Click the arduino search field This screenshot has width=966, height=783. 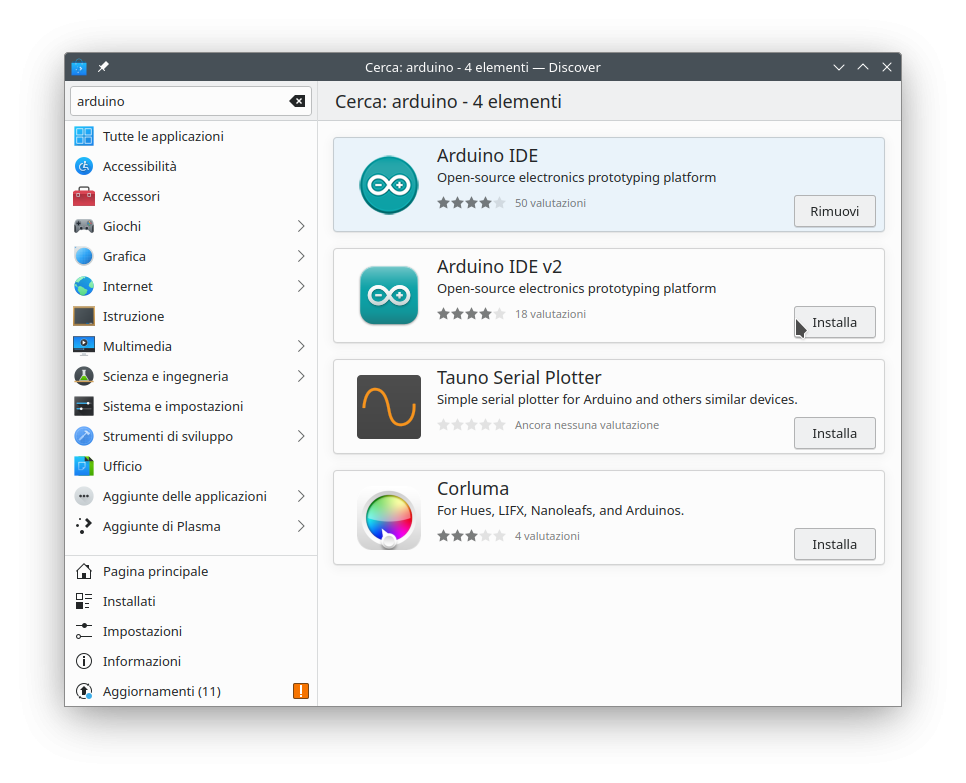pos(191,101)
